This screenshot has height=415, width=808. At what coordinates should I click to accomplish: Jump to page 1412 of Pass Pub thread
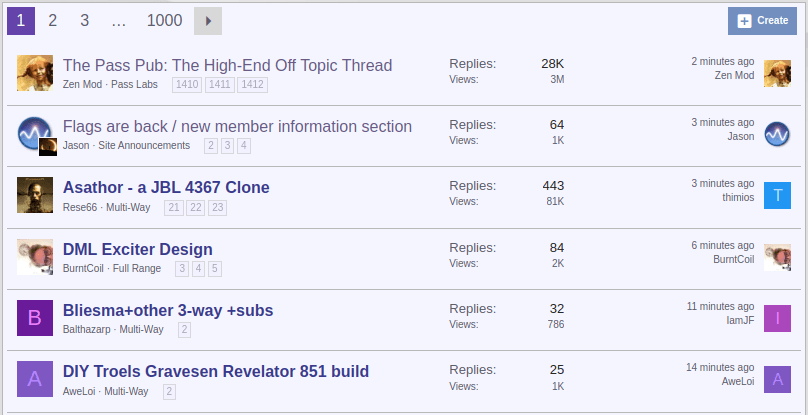[252, 85]
